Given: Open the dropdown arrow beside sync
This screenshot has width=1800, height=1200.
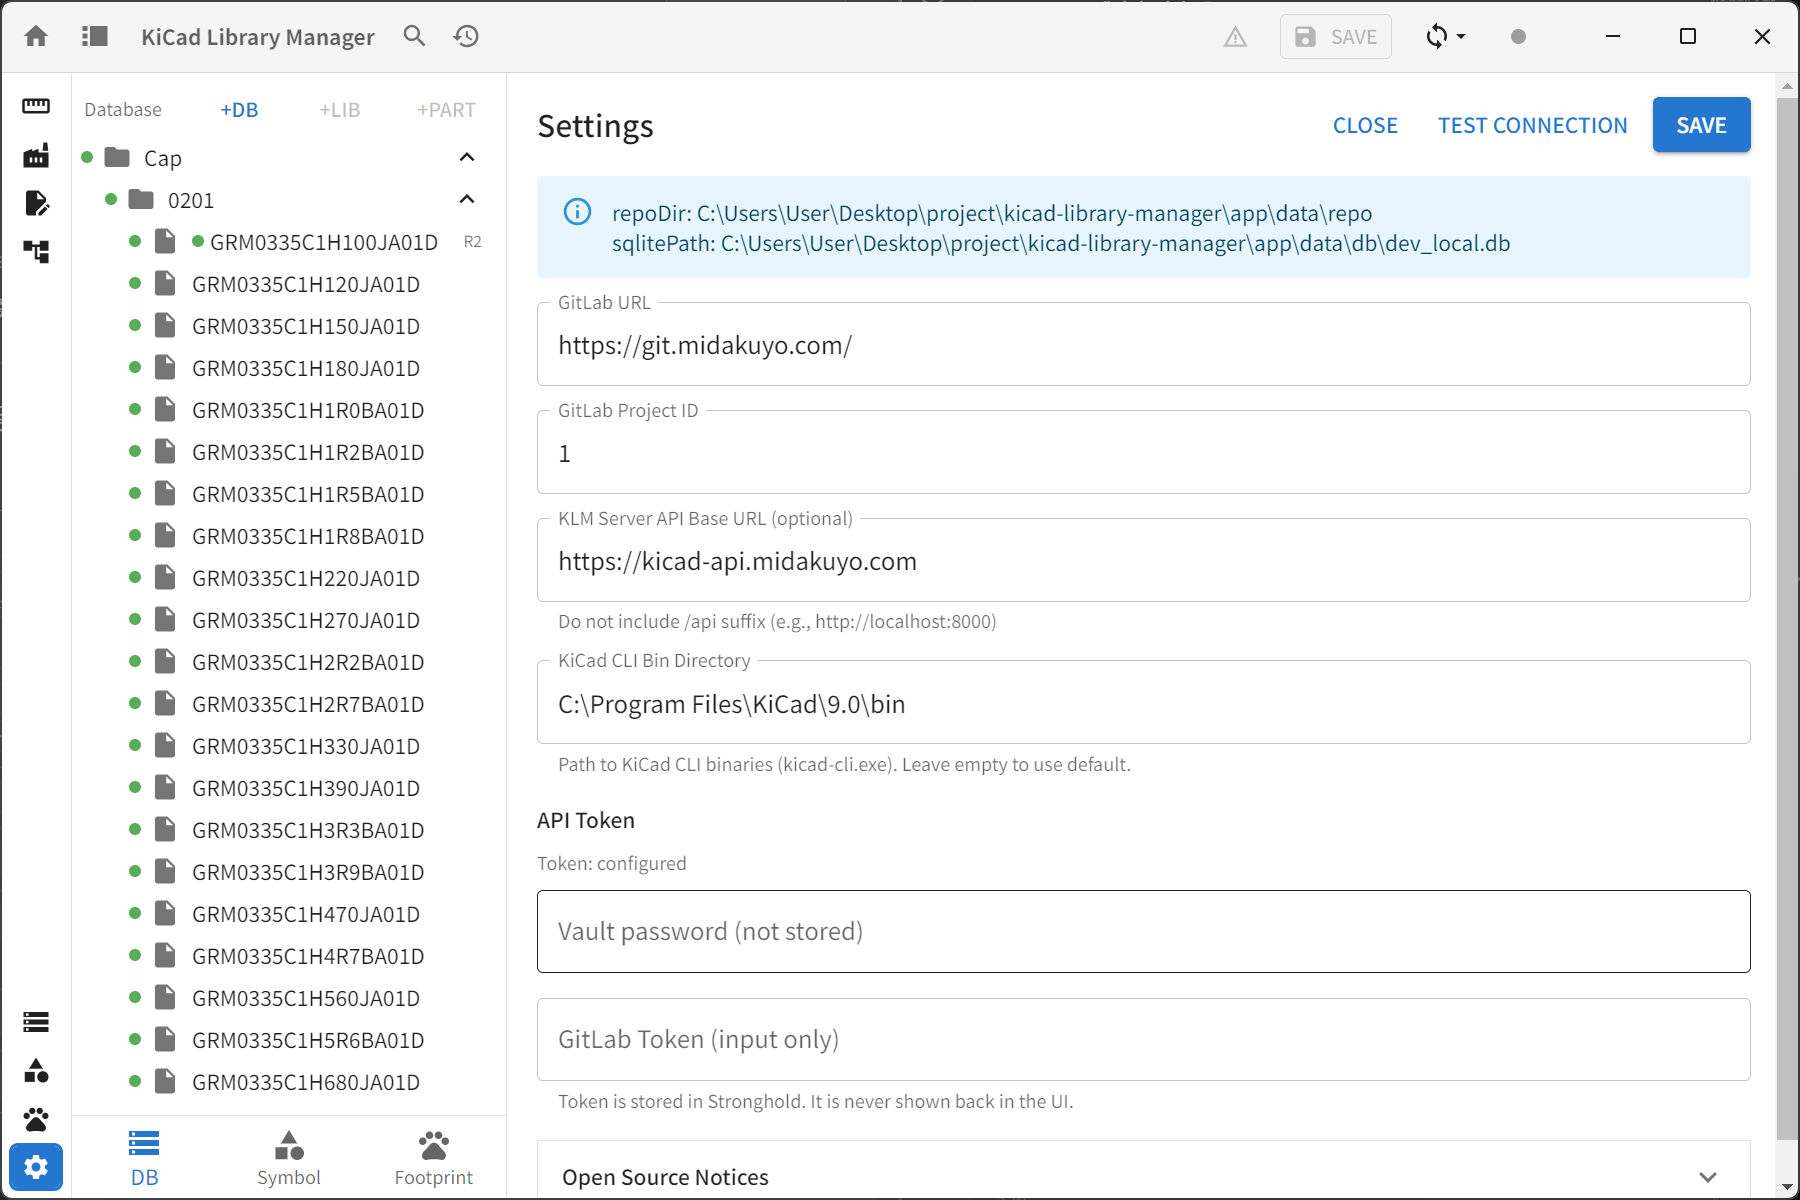Looking at the screenshot, I should click(x=1461, y=37).
